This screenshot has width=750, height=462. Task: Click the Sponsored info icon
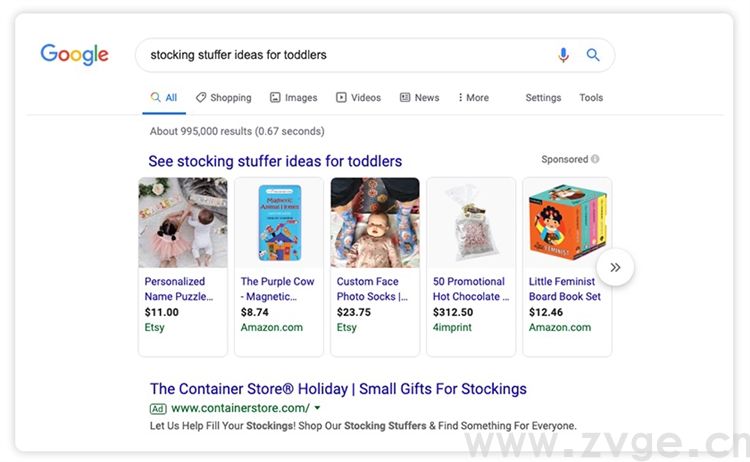(x=595, y=159)
